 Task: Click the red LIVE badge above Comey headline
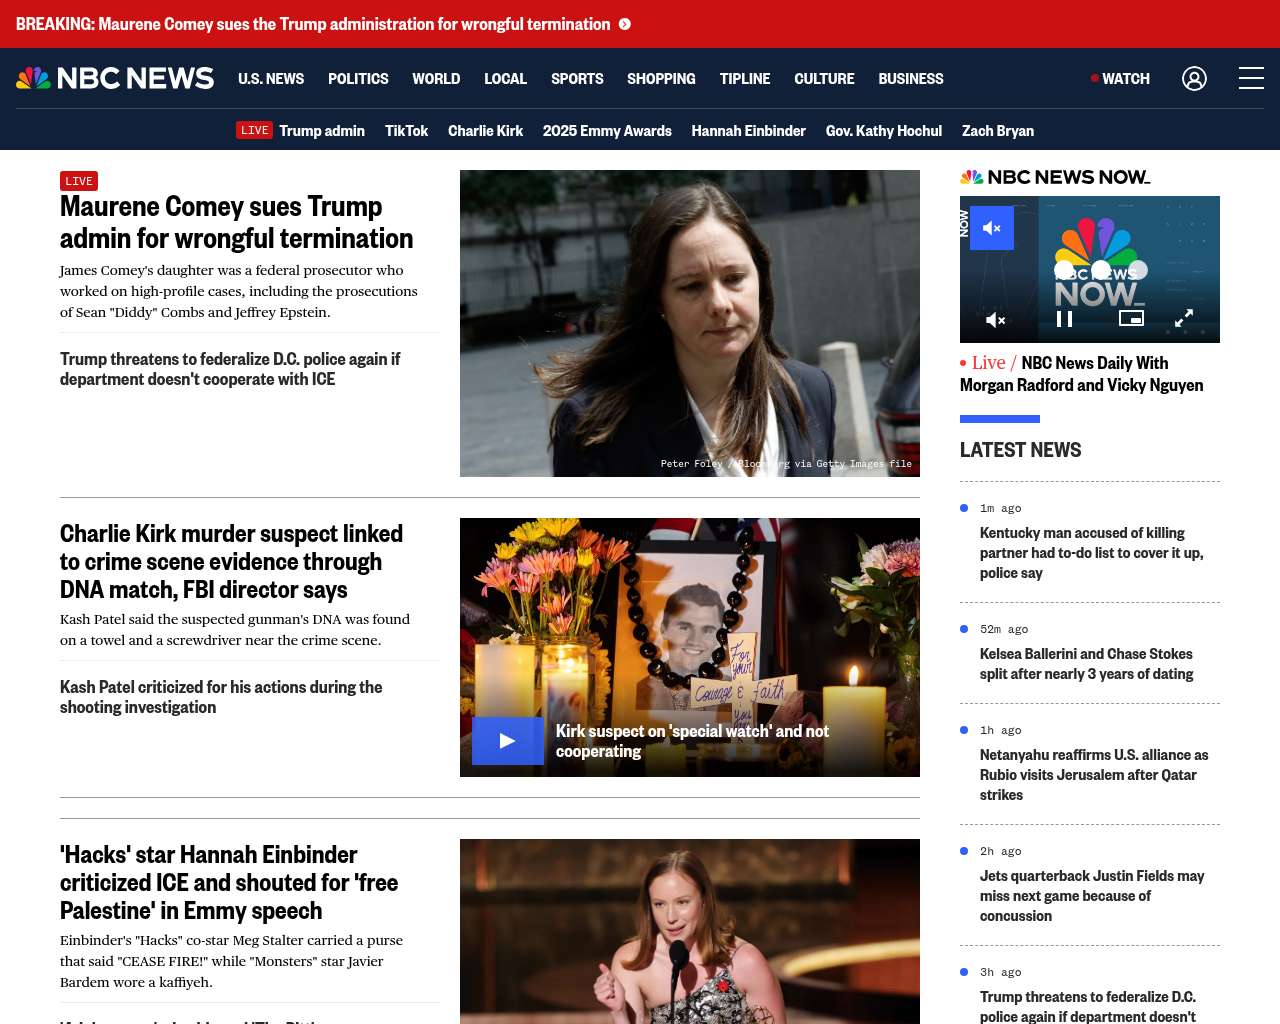click(x=79, y=181)
